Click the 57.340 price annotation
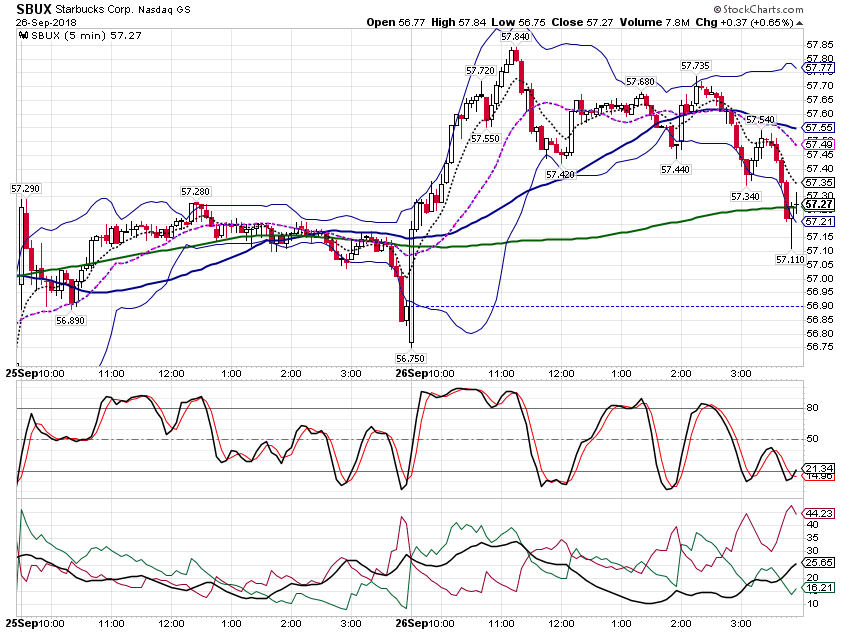 pyautogui.click(x=745, y=196)
